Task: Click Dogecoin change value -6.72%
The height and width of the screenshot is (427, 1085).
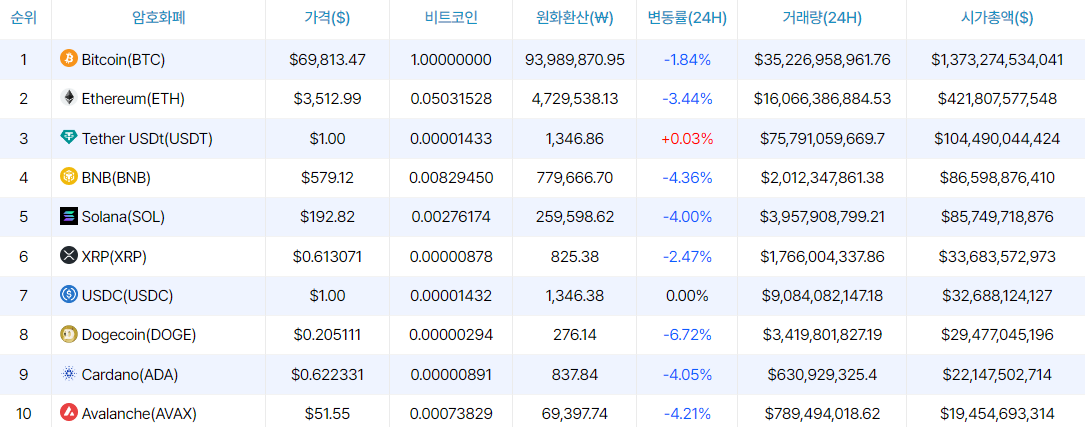Action: click(687, 335)
